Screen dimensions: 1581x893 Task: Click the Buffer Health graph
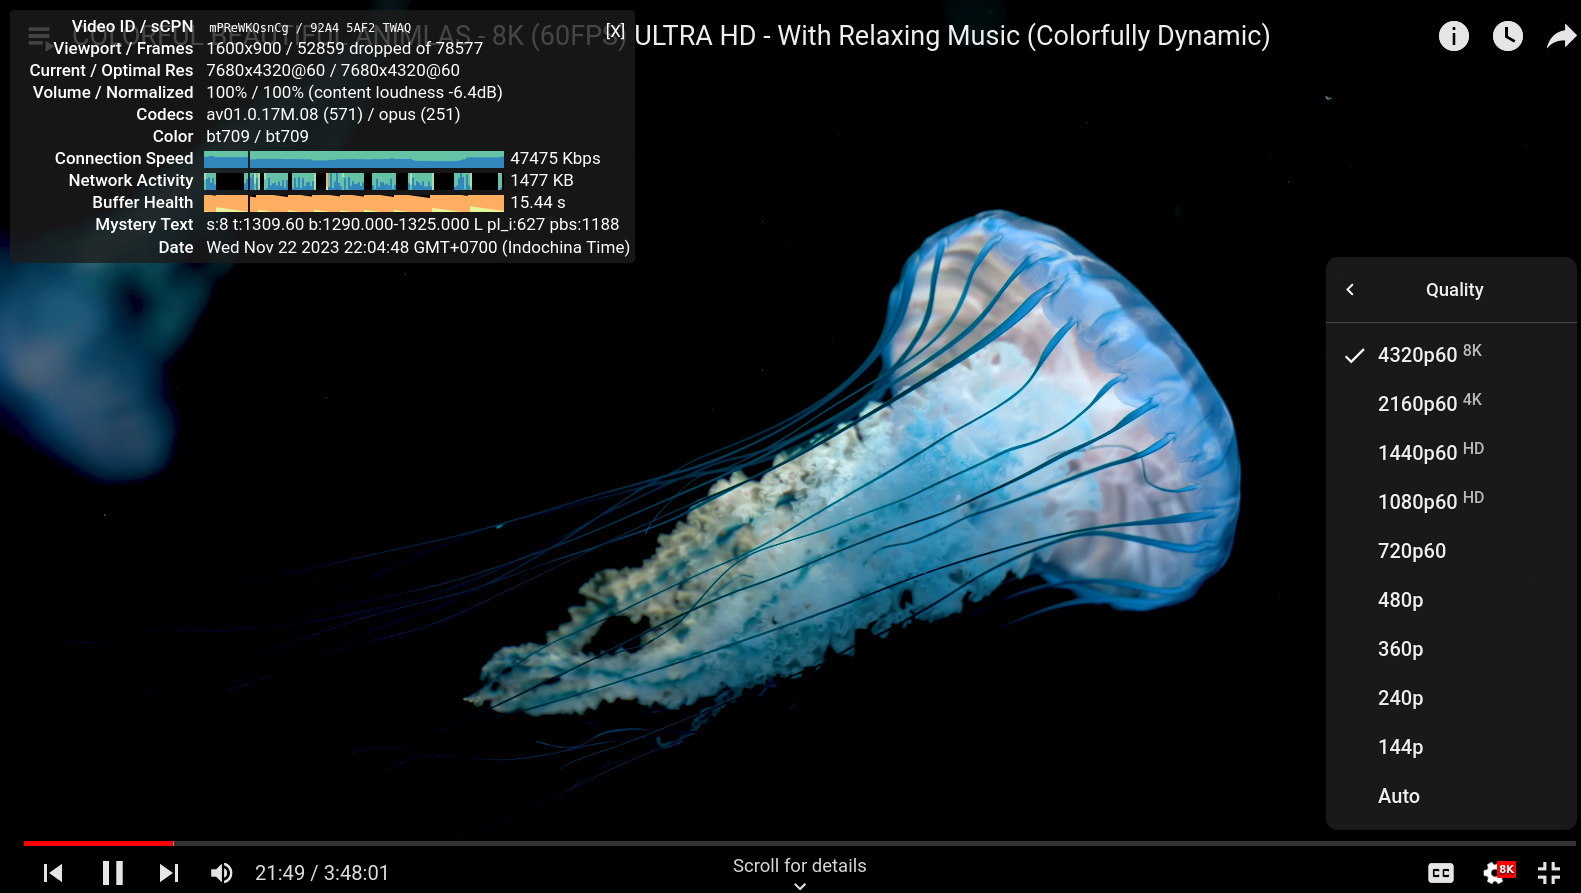click(353, 203)
